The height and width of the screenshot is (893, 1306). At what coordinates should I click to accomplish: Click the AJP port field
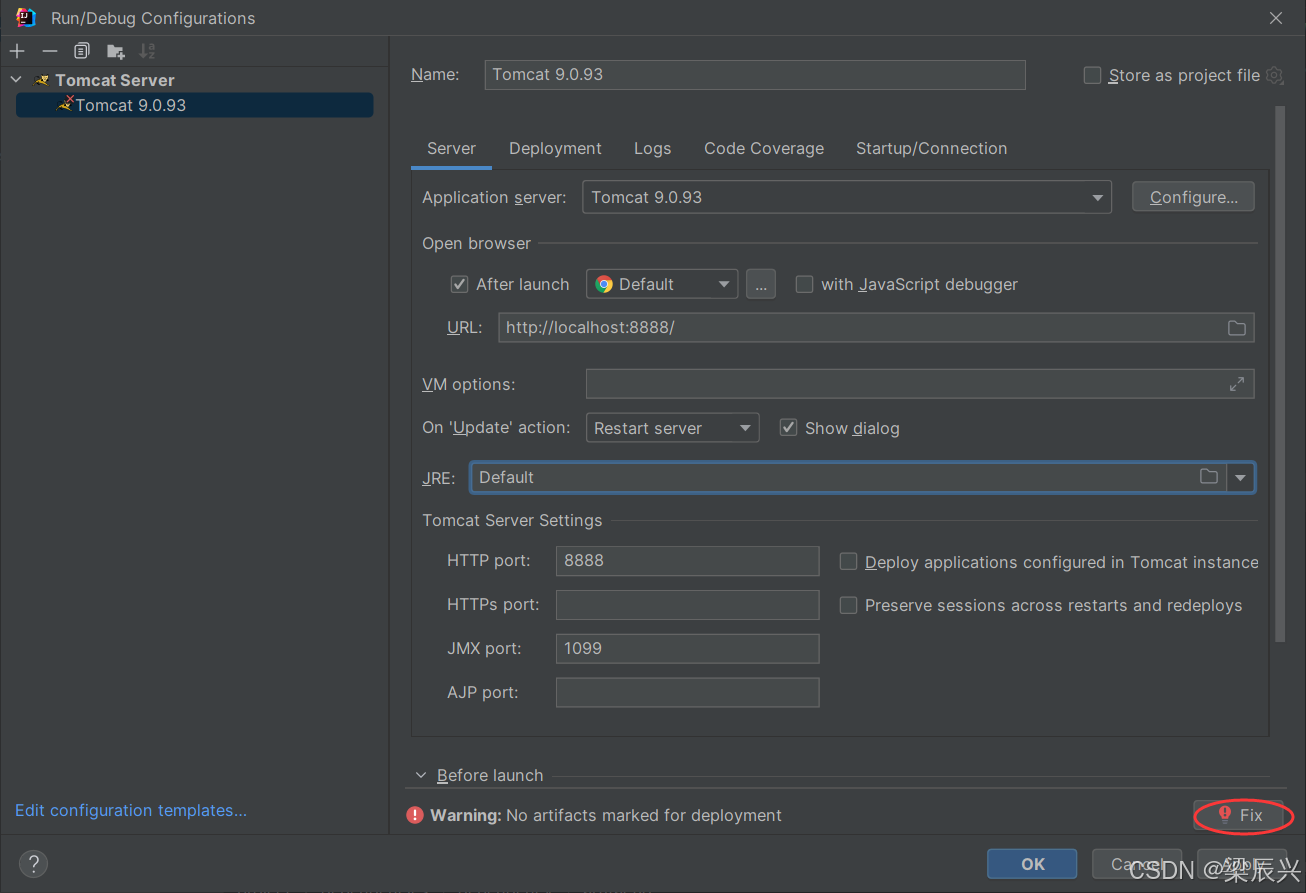(688, 693)
